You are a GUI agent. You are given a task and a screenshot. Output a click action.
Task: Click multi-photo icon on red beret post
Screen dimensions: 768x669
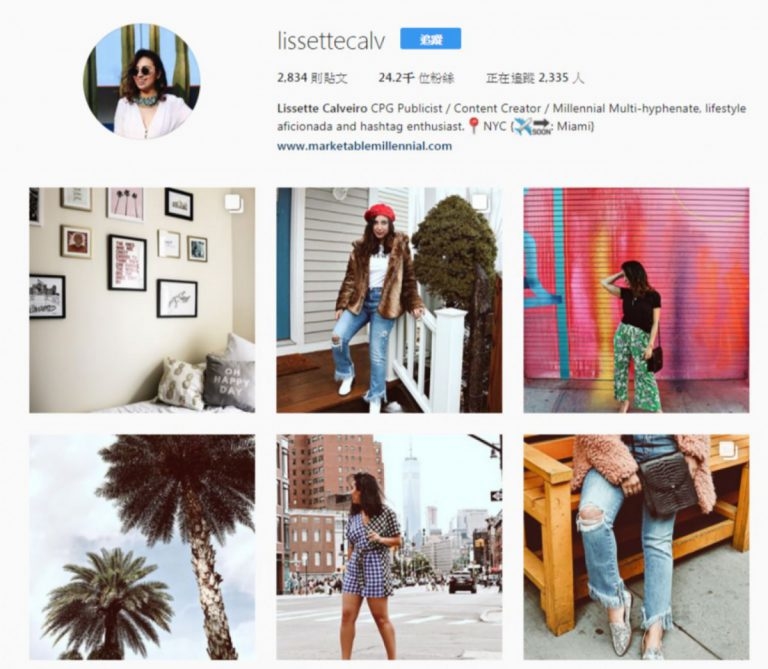point(481,204)
